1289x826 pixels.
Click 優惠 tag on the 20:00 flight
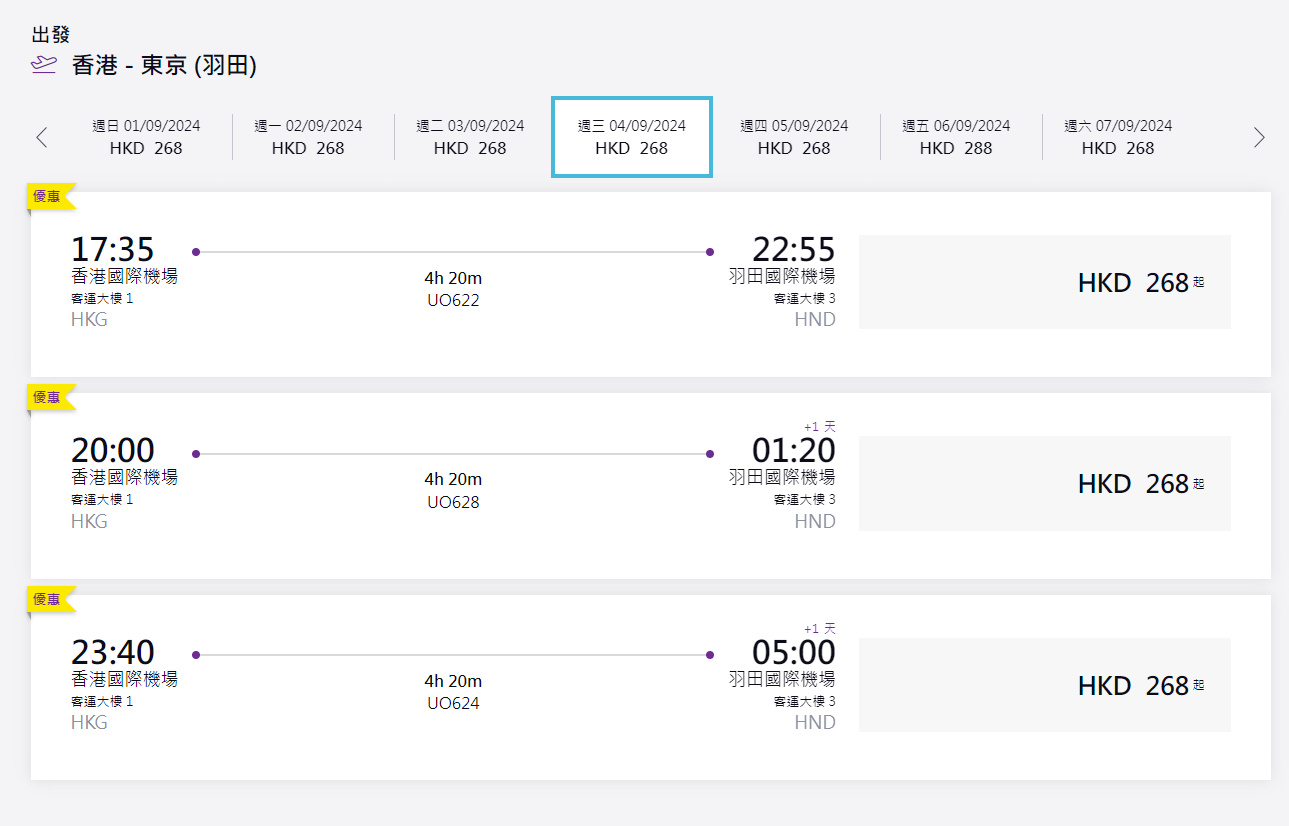48,398
